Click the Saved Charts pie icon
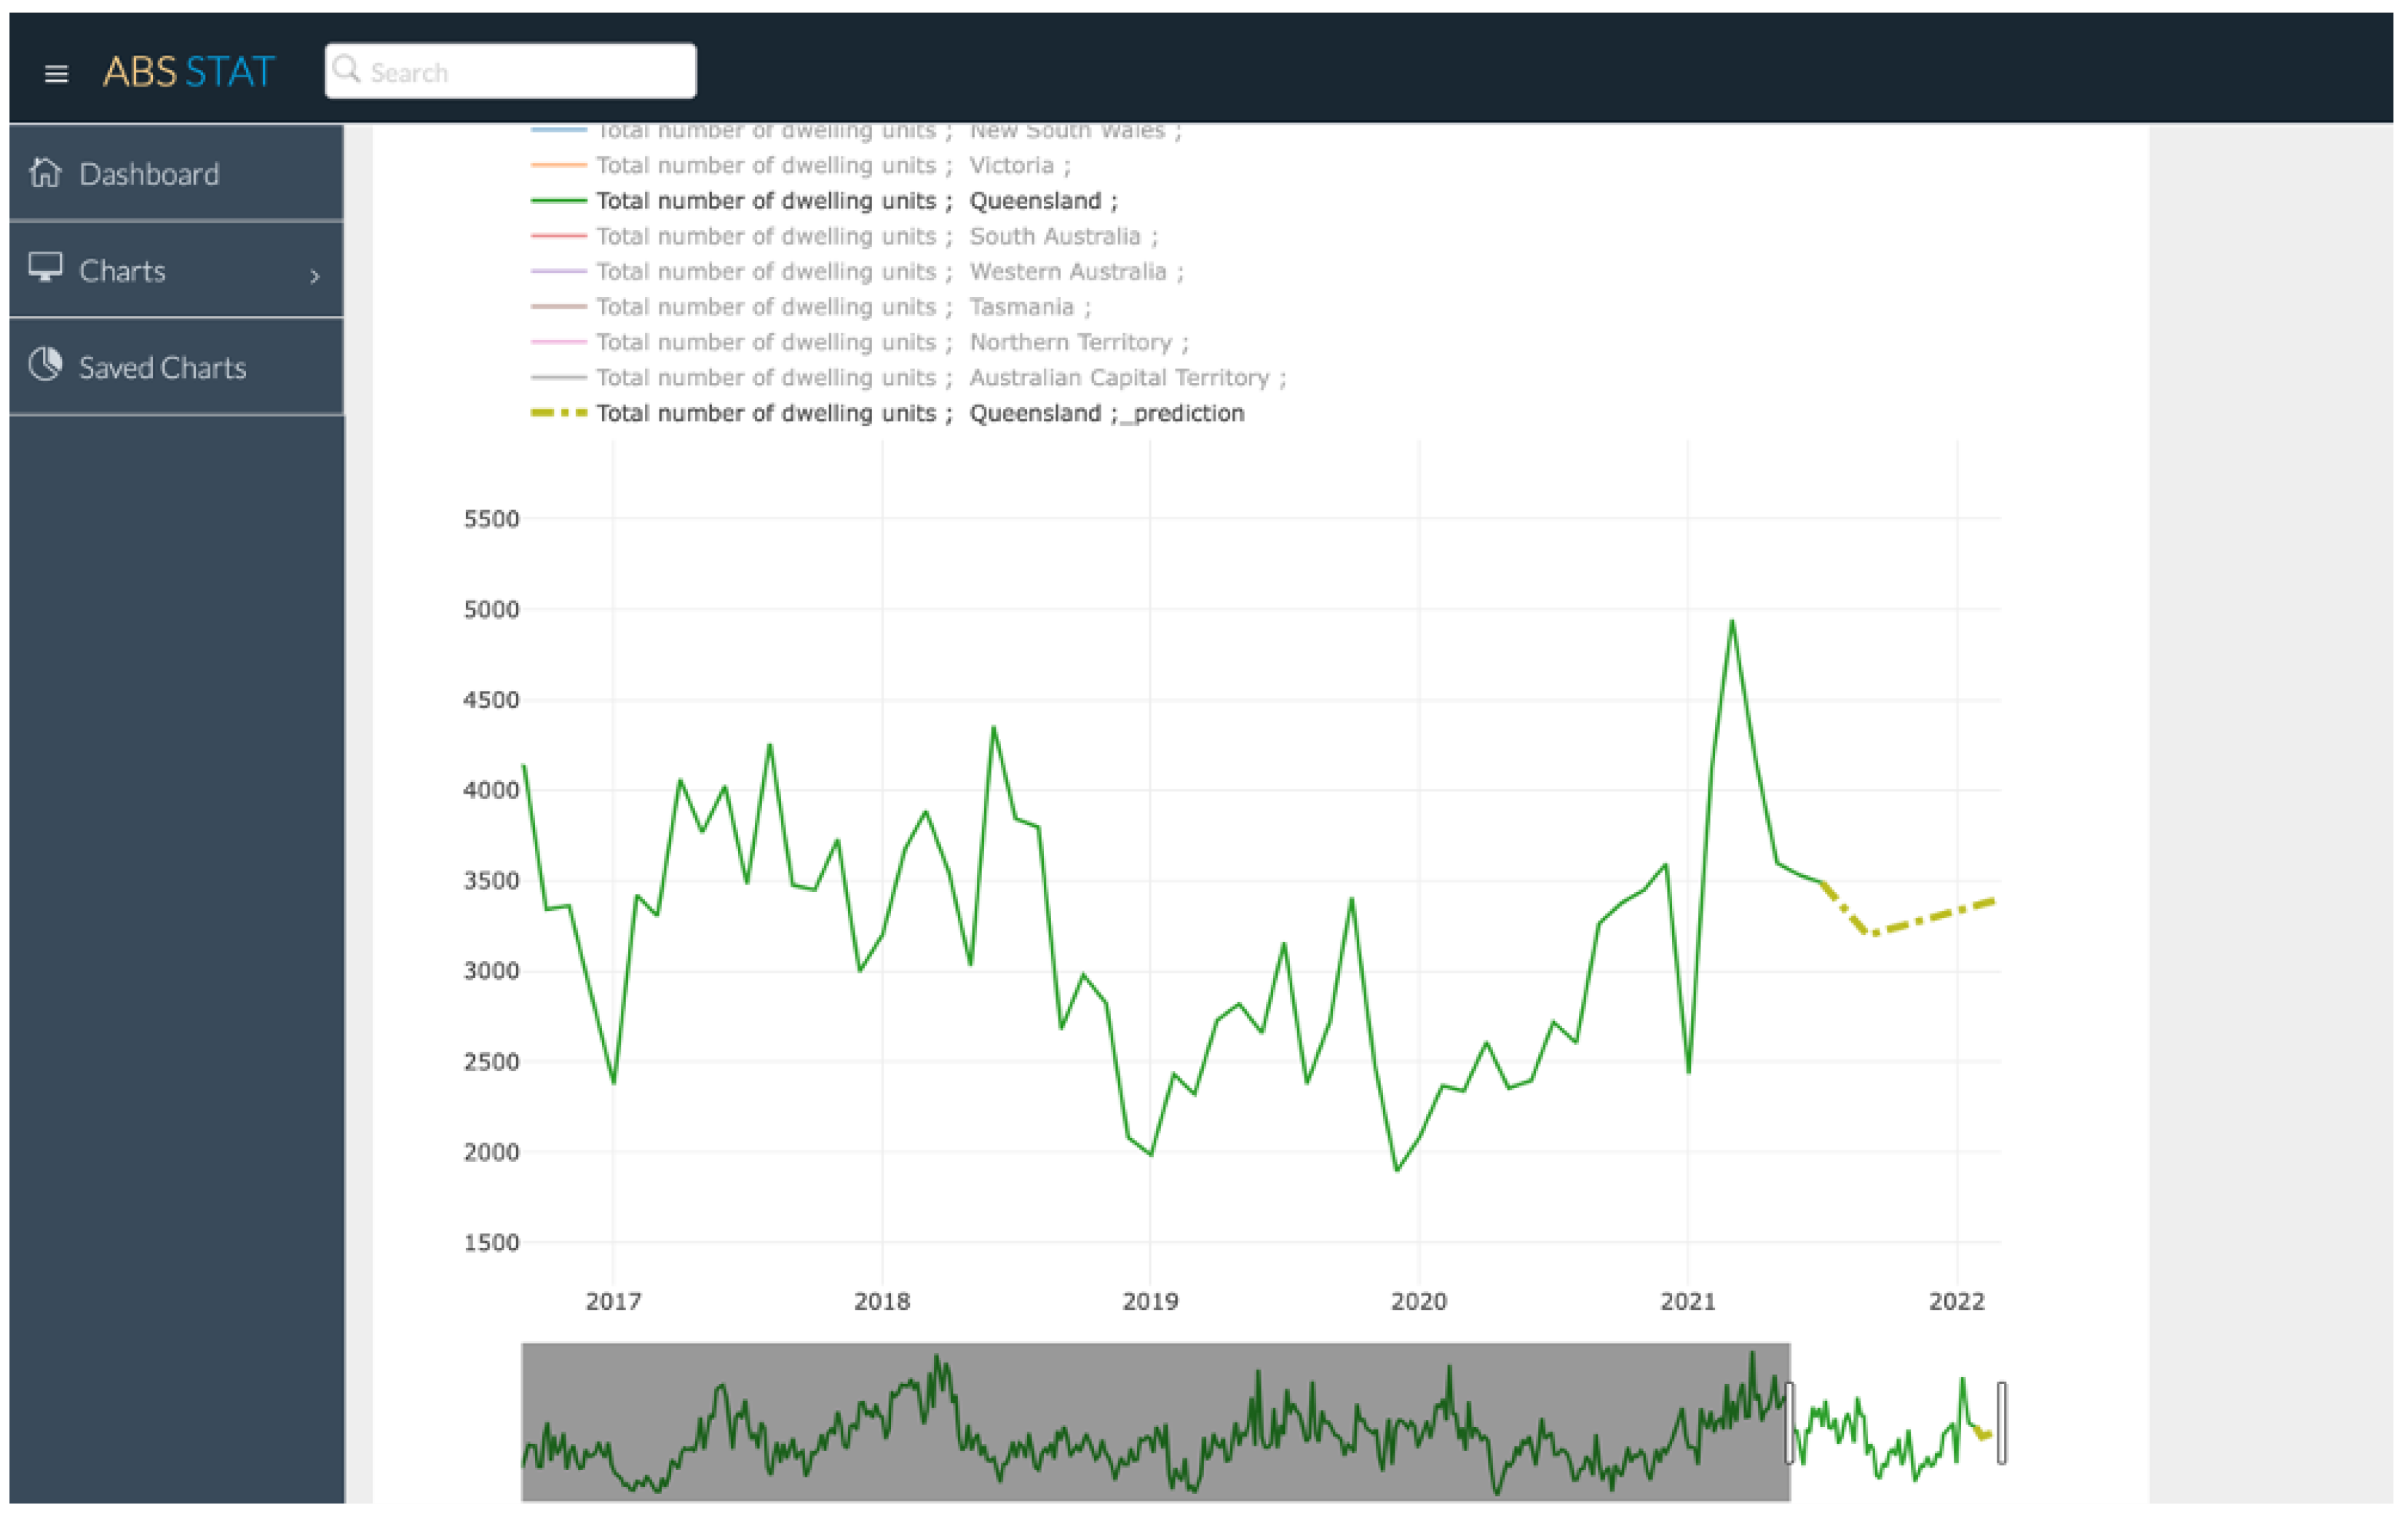This screenshot has width=2408, height=1513. [45, 365]
